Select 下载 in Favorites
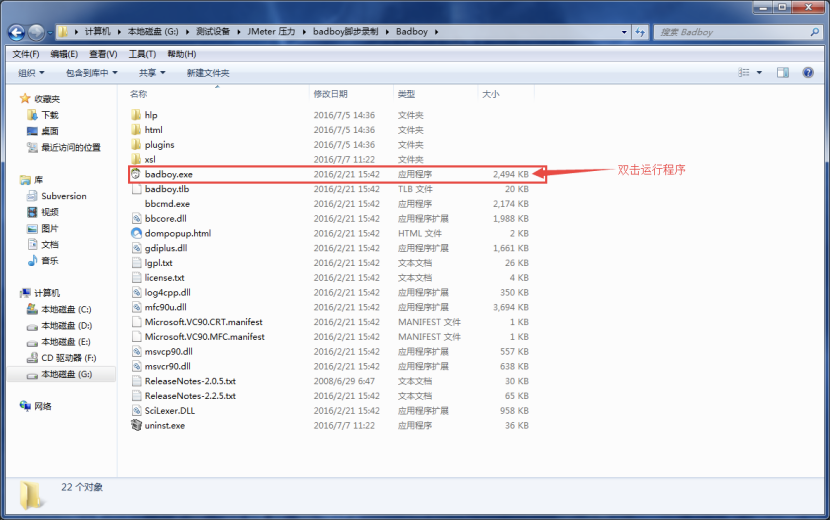The image size is (830, 520). point(50,115)
